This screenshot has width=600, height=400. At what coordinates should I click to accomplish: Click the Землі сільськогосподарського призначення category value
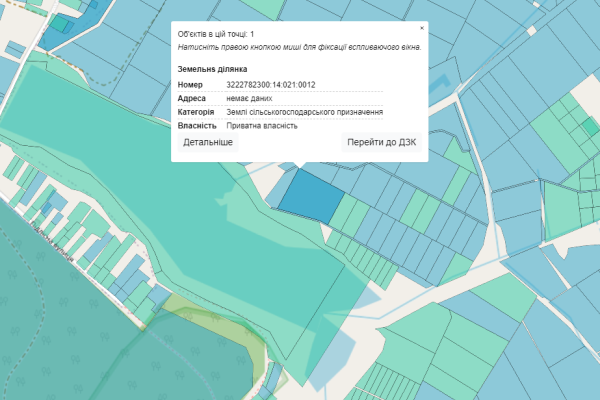(304, 113)
